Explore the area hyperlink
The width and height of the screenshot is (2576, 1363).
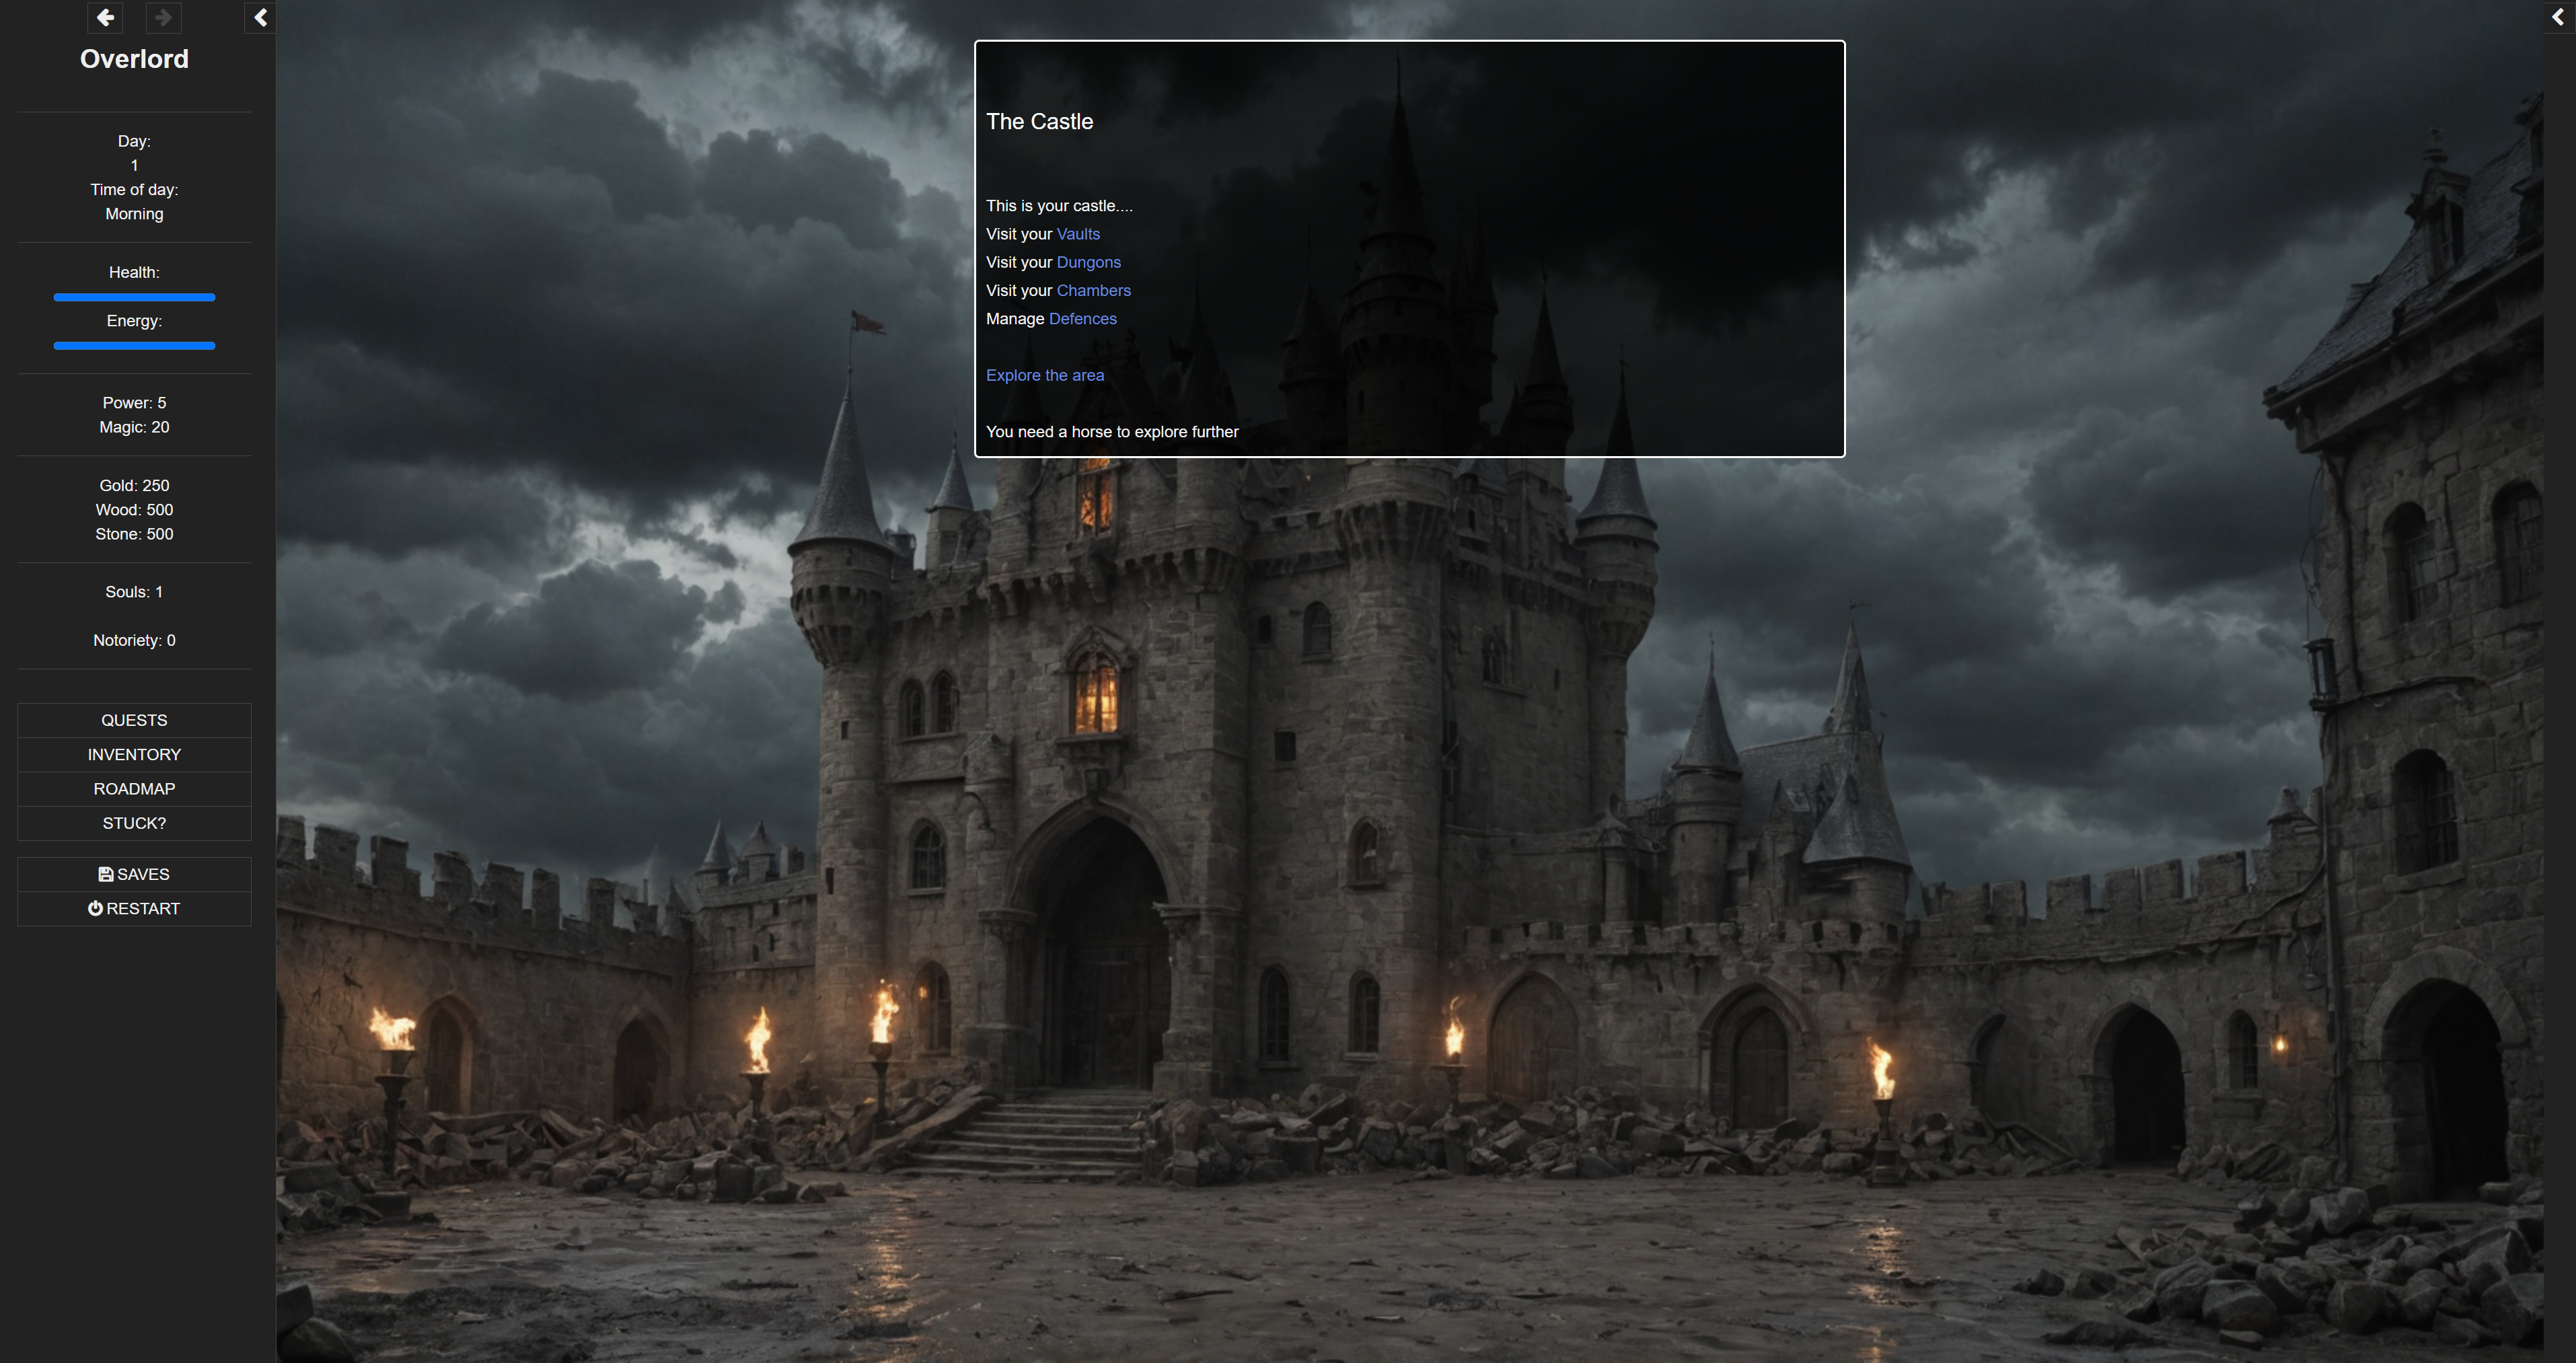point(1046,375)
